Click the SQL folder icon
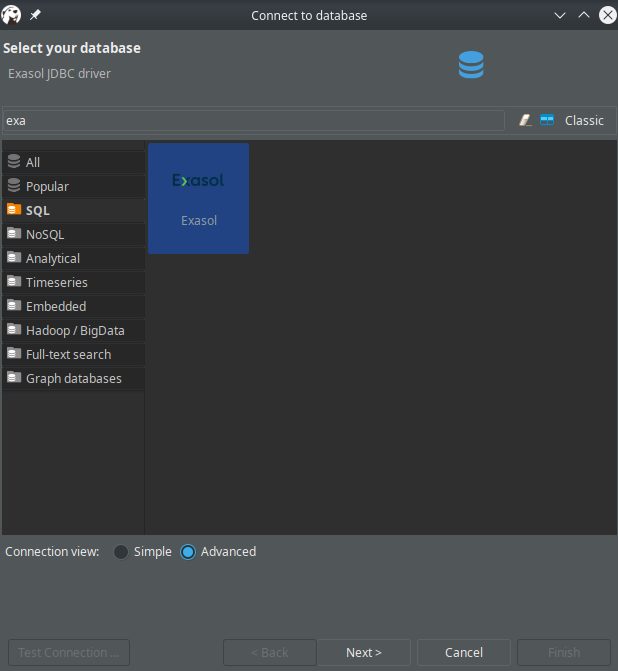The width and height of the screenshot is (618, 671). coord(14,209)
